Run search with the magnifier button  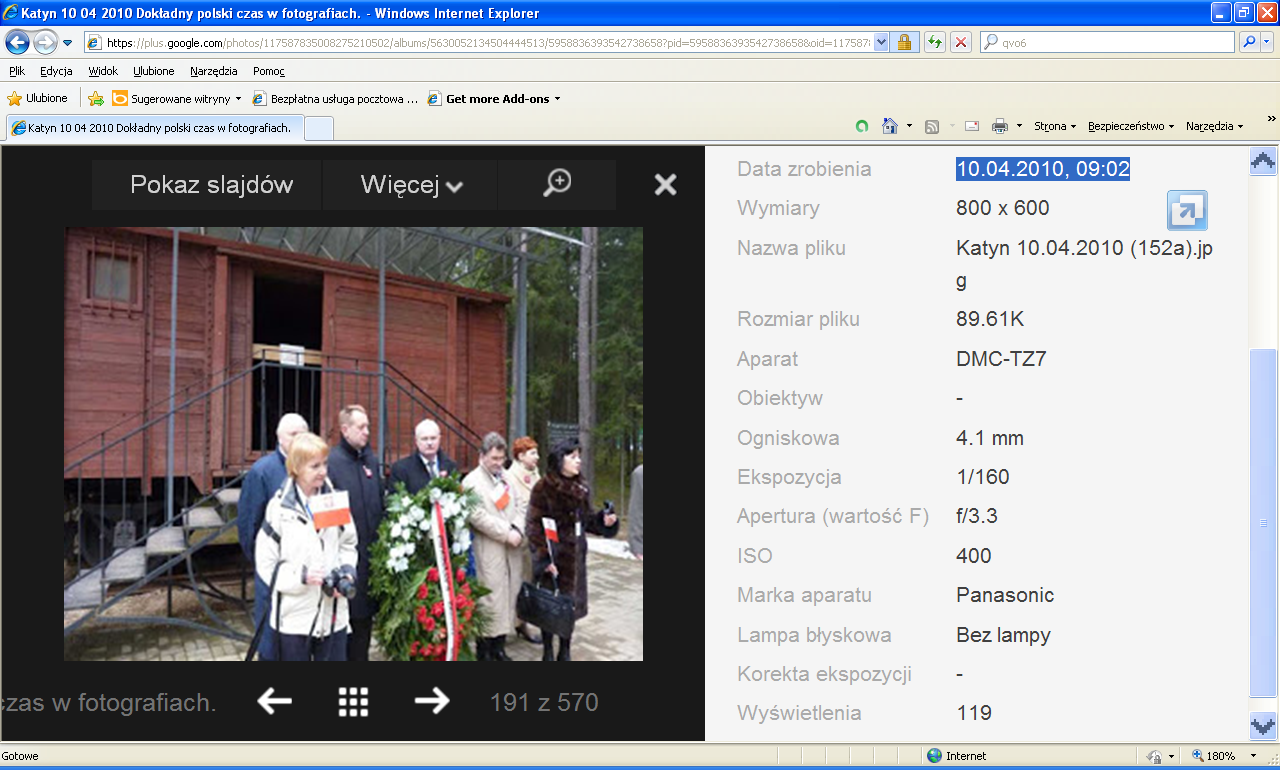(1249, 42)
